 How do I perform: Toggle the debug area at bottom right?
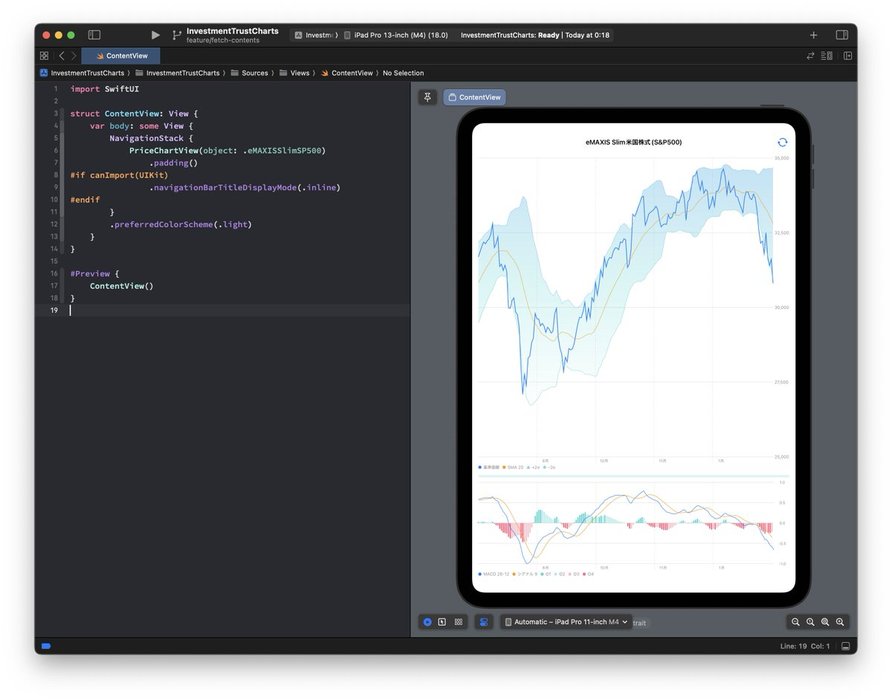tap(845, 646)
